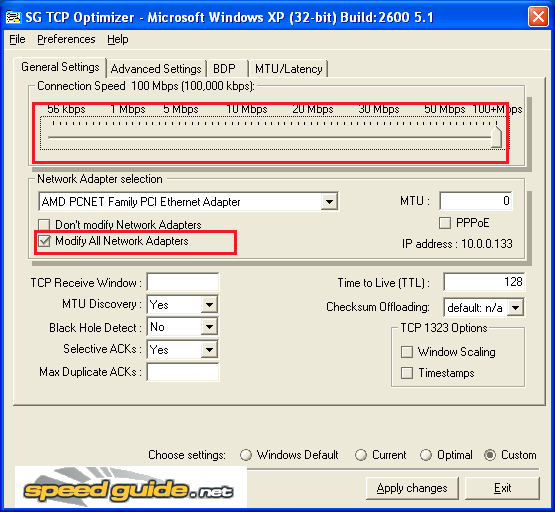Switch to the Advanced Settings tab
The width and height of the screenshot is (555, 512).
tap(156, 69)
